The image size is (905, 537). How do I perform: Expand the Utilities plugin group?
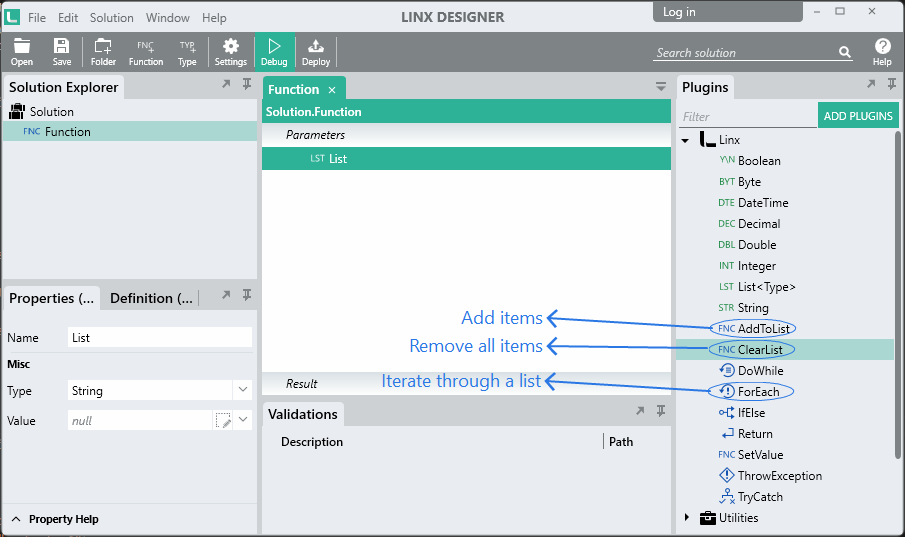[686, 517]
